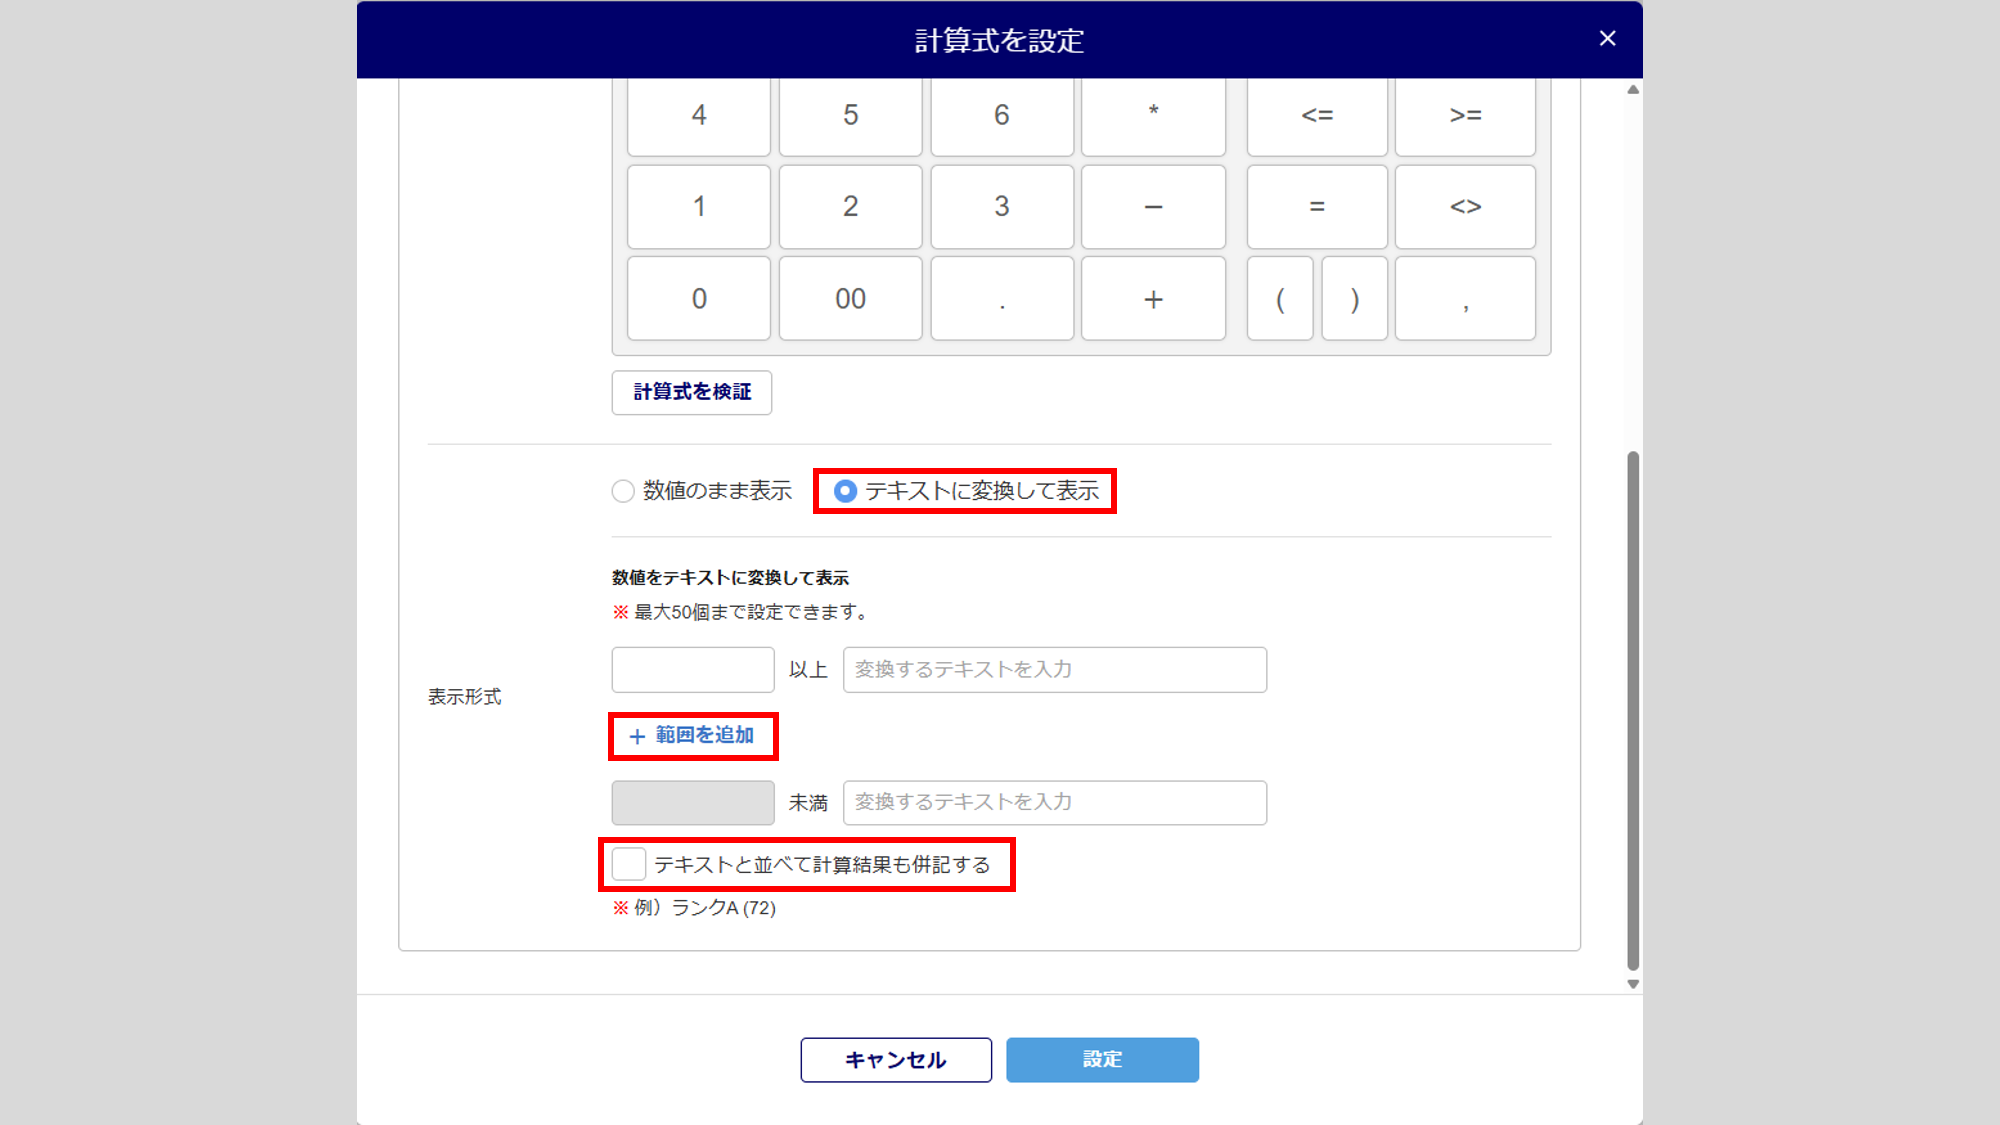2000x1125 pixels.
Task: Confirm with the 設定 button
Action: [x=1102, y=1060]
